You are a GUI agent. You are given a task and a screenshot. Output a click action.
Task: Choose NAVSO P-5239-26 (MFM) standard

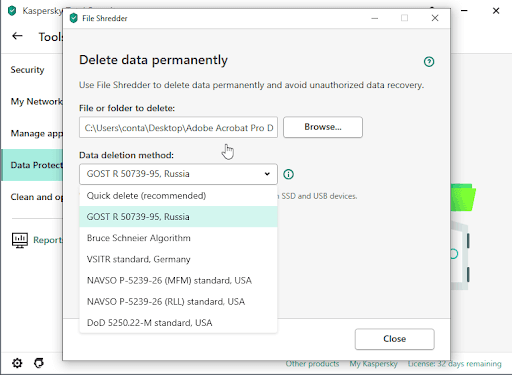(178, 280)
